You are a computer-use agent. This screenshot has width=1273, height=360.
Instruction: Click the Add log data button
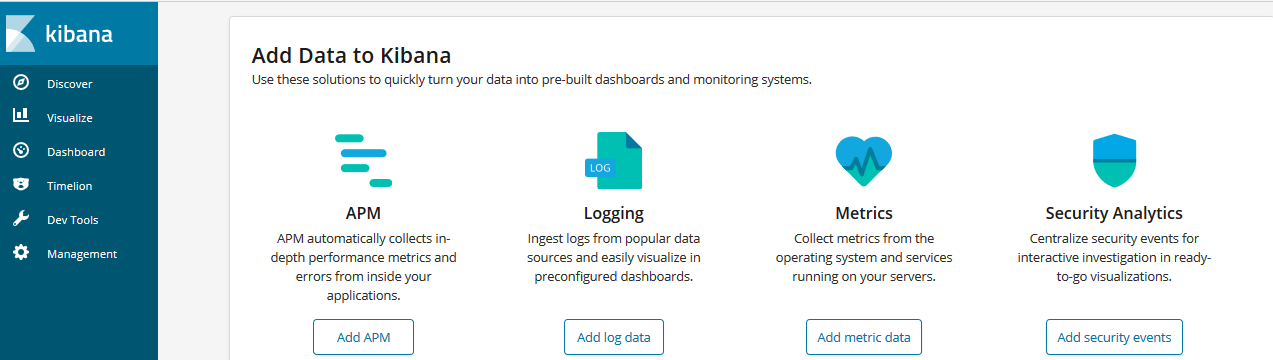pyautogui.click(x=614, y=337)
